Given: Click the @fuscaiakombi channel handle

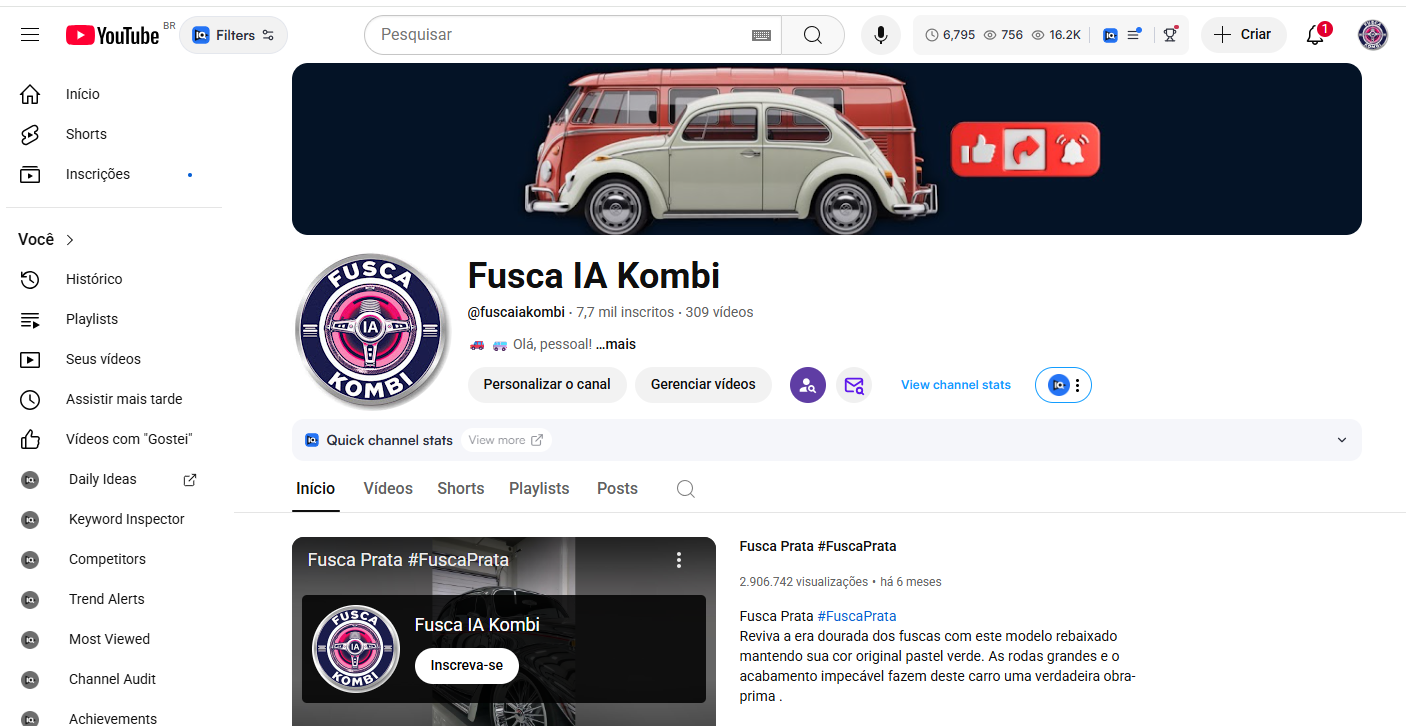Looking at the screenshot, I should point(516,312).
